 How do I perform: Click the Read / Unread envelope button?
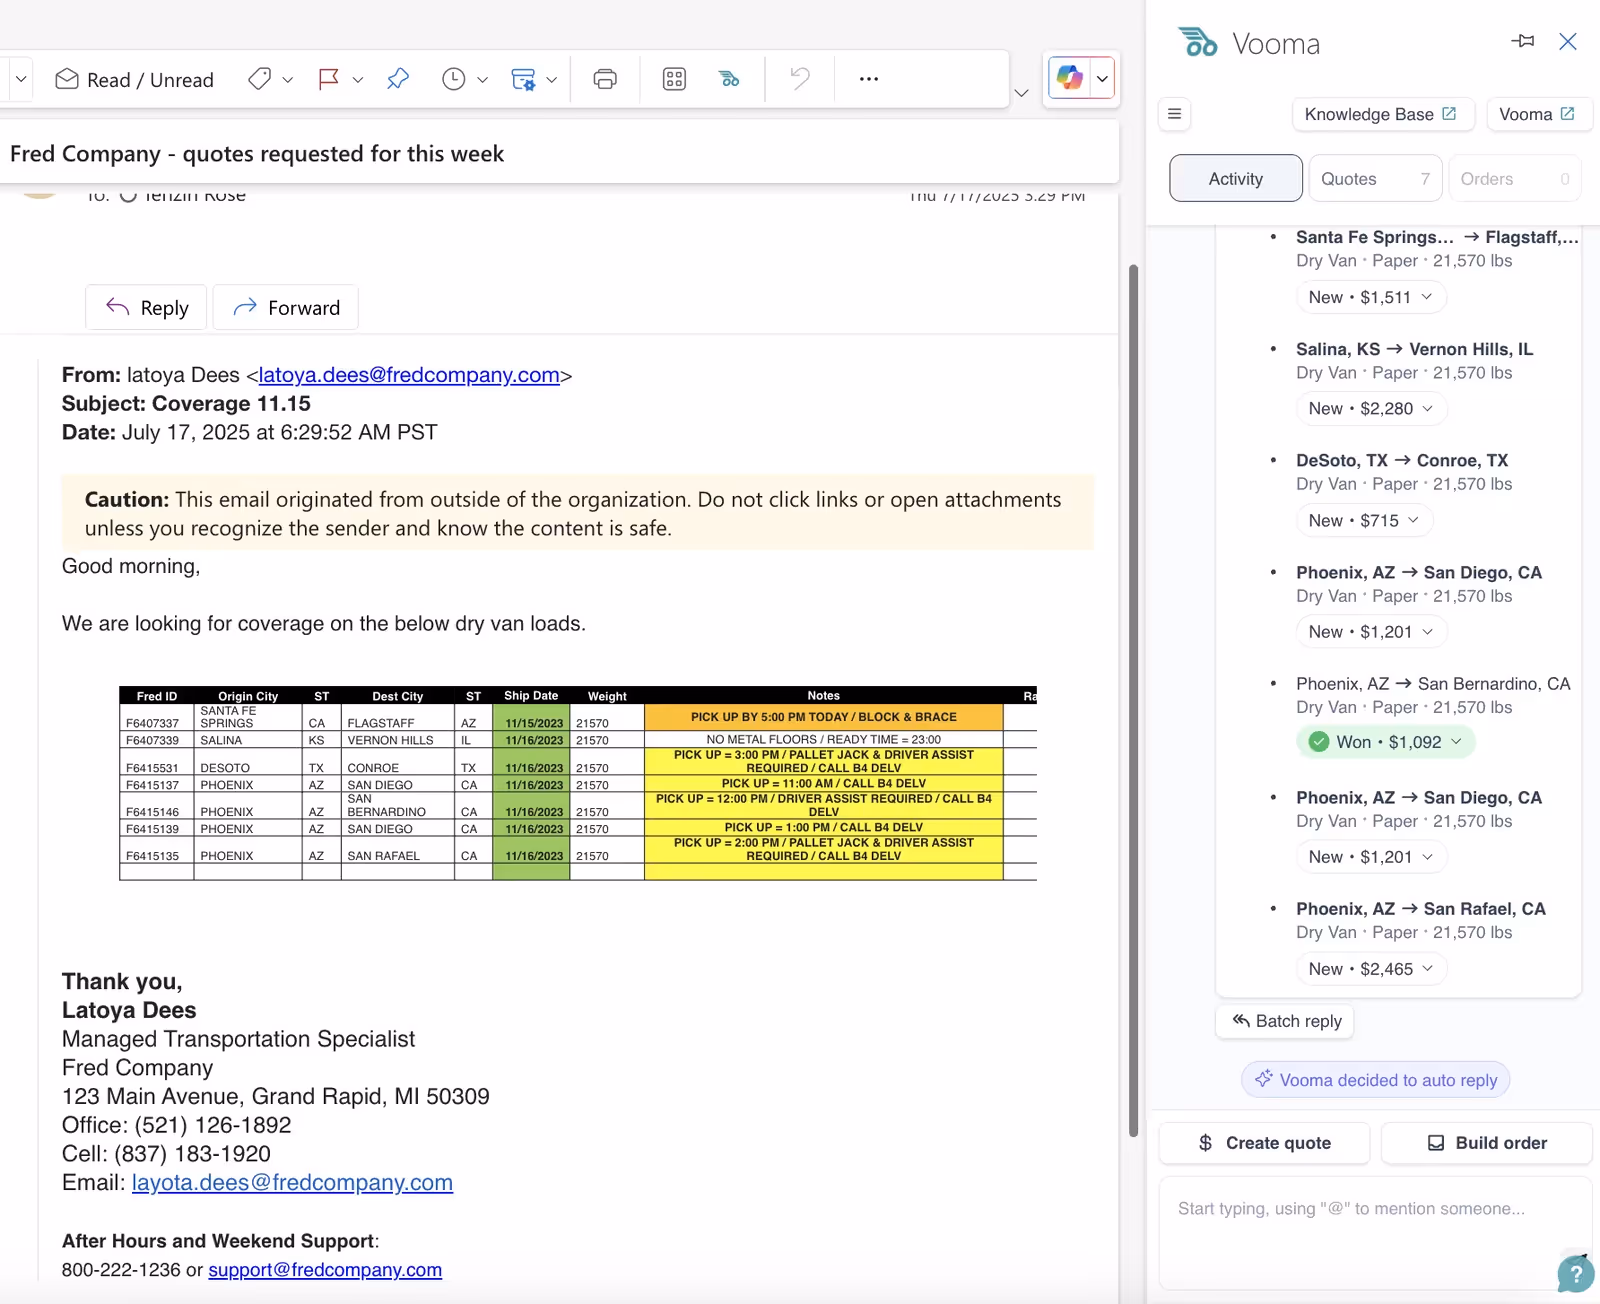coord(134,79)
